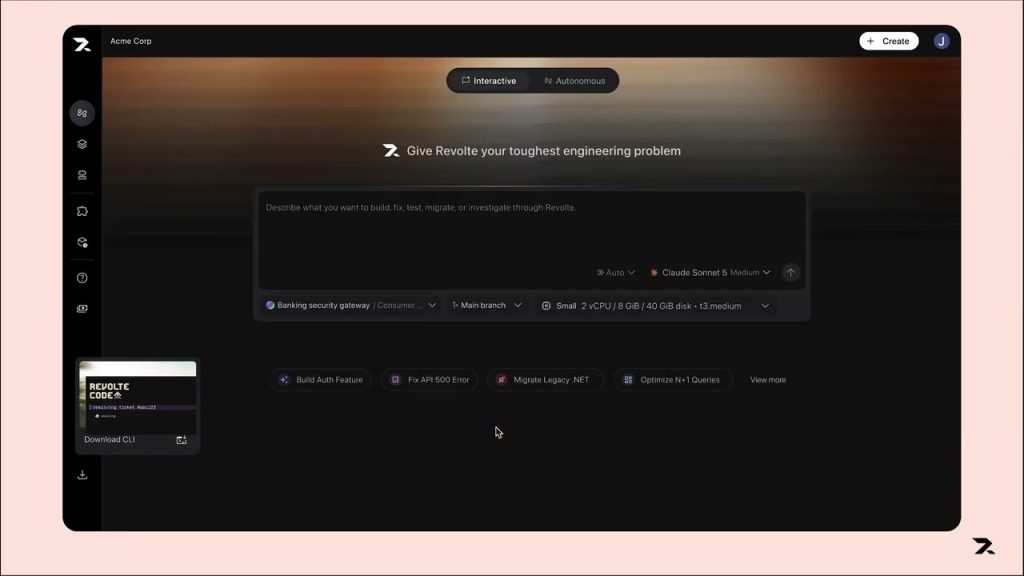This screenshot has width=1024, height=576.
Task: Click the Claude Sonnet 5 model icon
Action: tap(654, 272)
